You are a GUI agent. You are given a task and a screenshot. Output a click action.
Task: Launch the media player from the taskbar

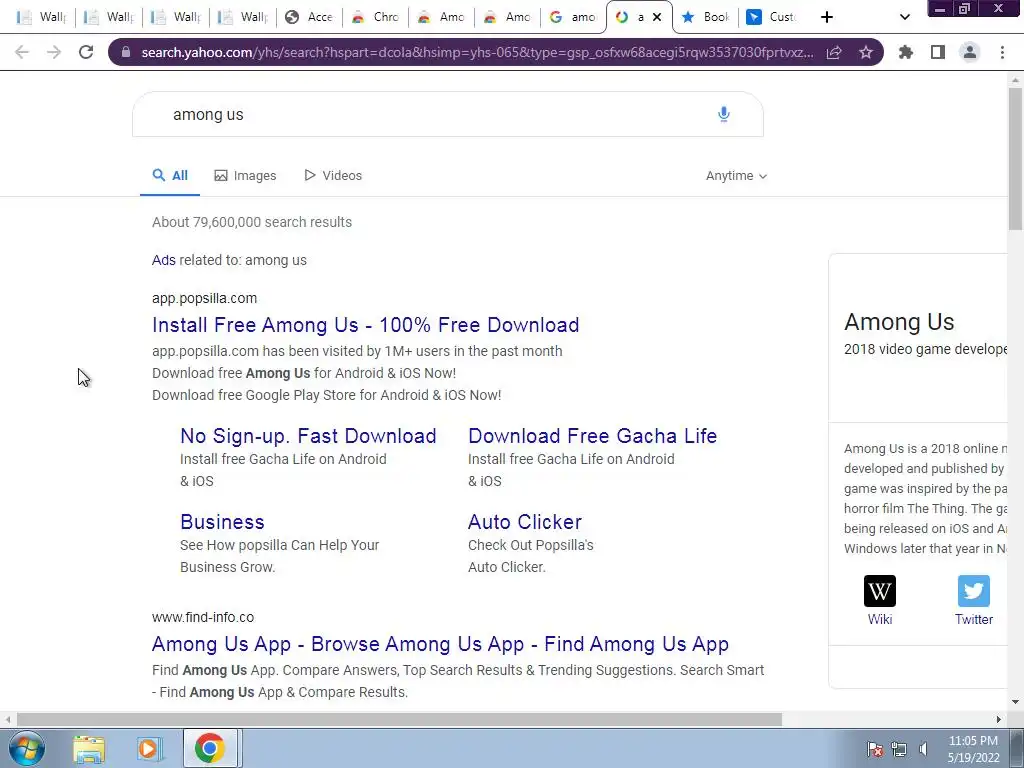click(x=148, y=749)
